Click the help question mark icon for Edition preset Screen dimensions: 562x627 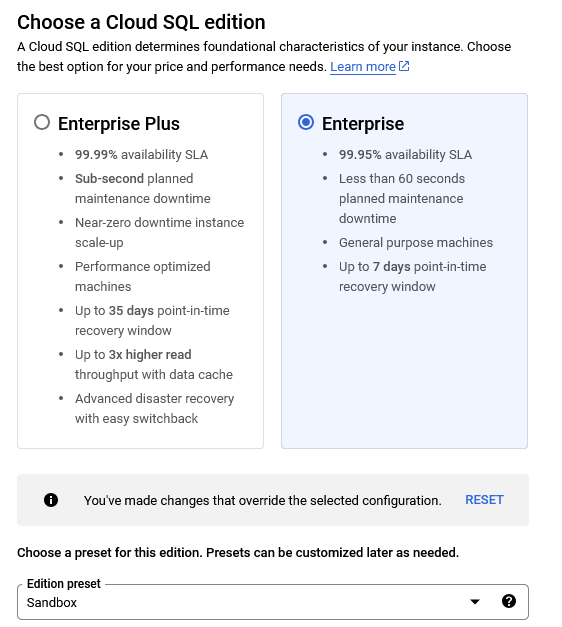pos(509,601)
